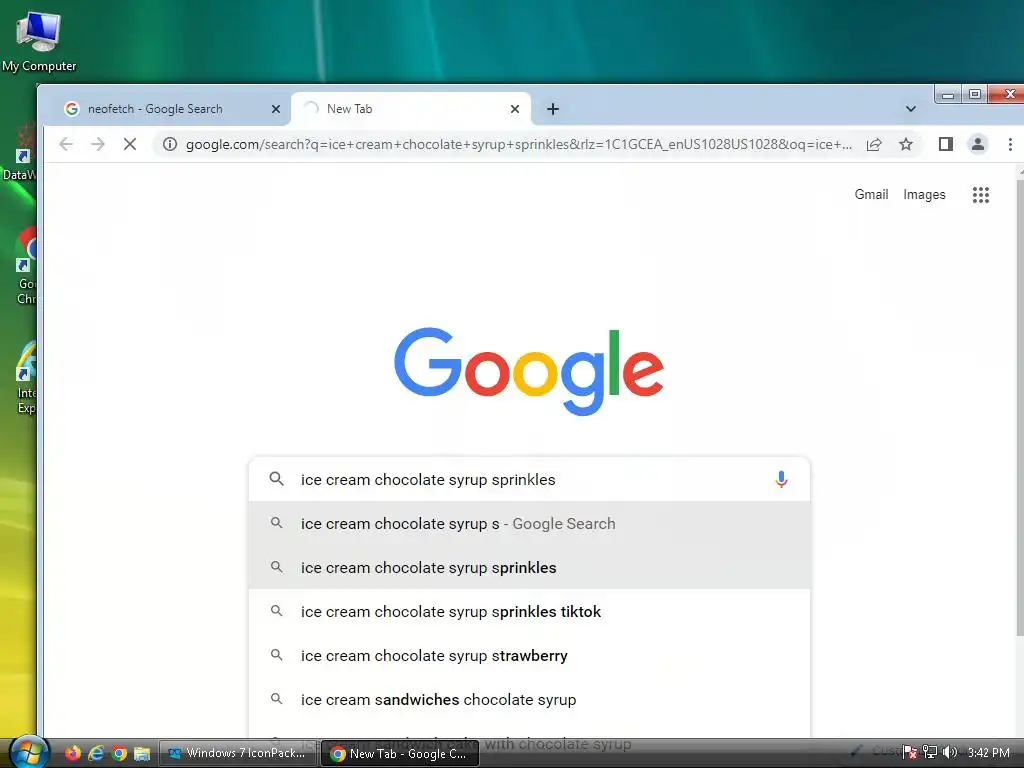Open the network tray icon
The image size is (1024, 768).
coord(930,753)
